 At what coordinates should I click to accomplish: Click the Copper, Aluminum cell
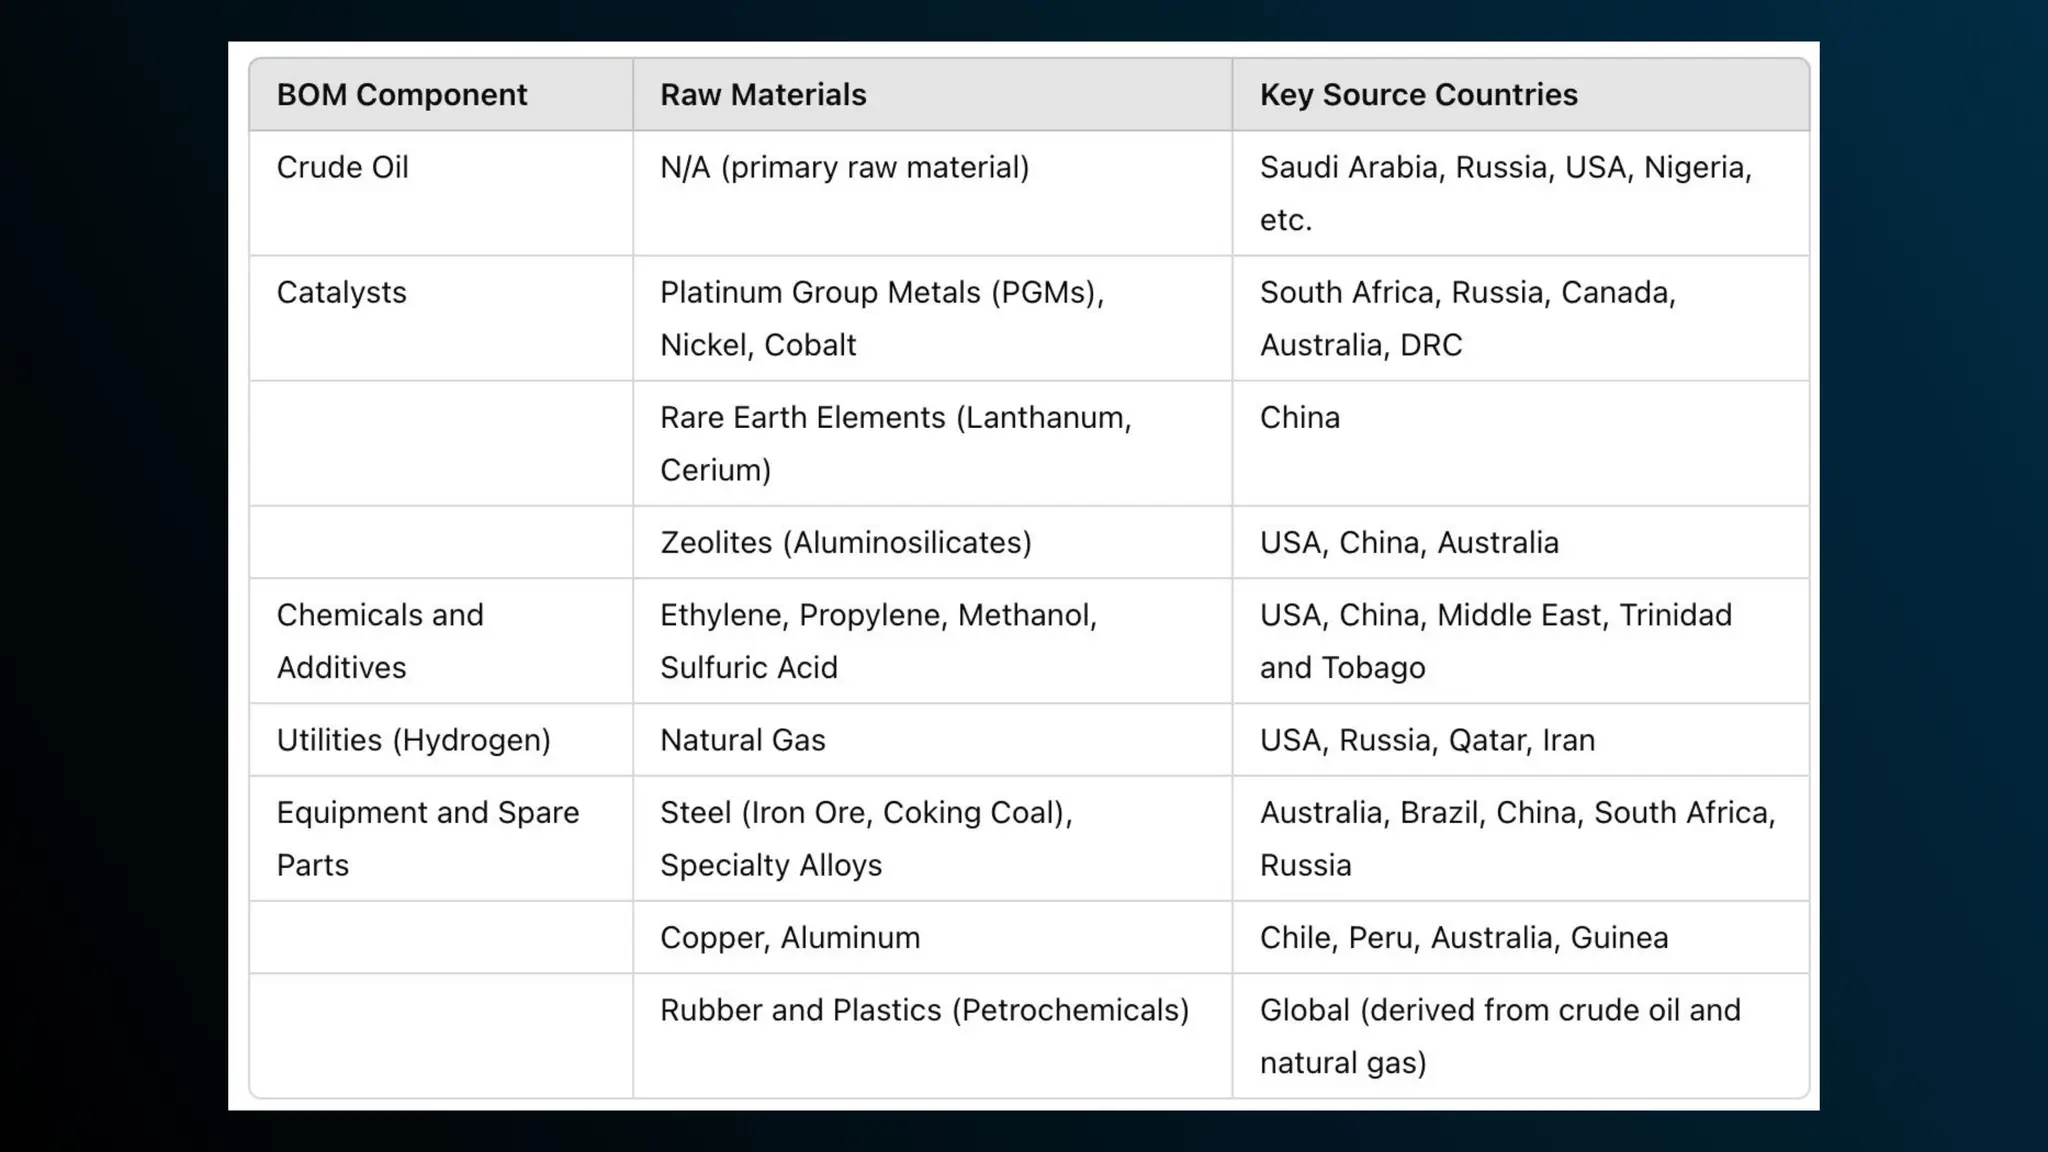(789, 938)
